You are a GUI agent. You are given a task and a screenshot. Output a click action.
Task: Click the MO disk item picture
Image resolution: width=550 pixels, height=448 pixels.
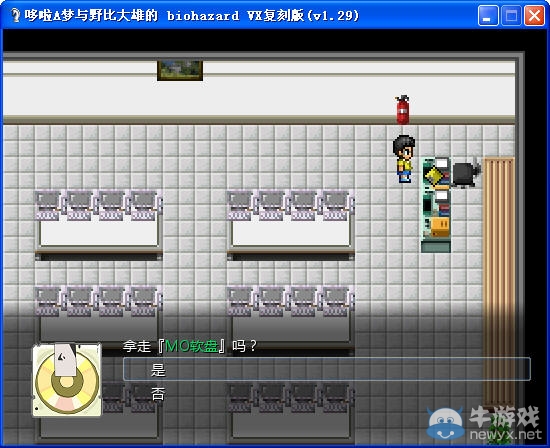click(67, 380)
